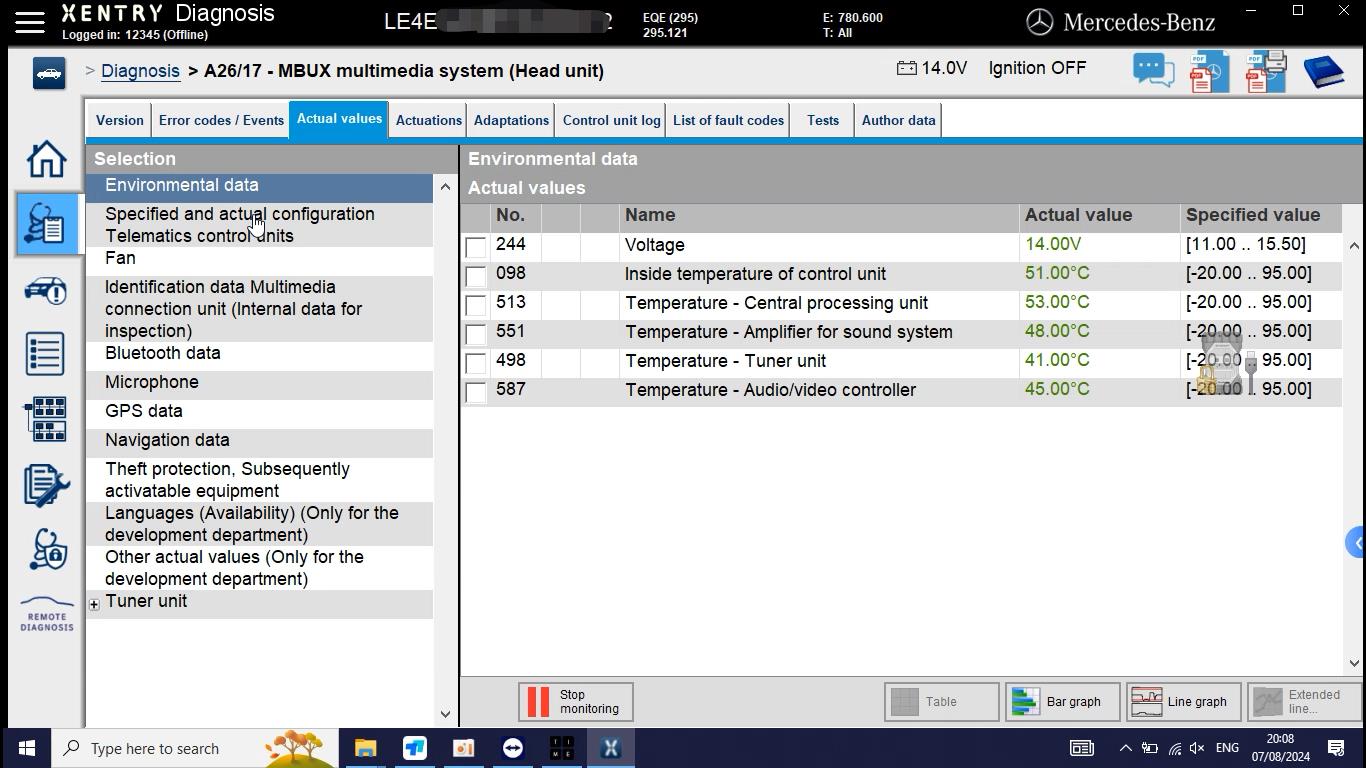1366x768 pixels.
Task: Expand the Tuner unit tree node
Action: (94, 604)
